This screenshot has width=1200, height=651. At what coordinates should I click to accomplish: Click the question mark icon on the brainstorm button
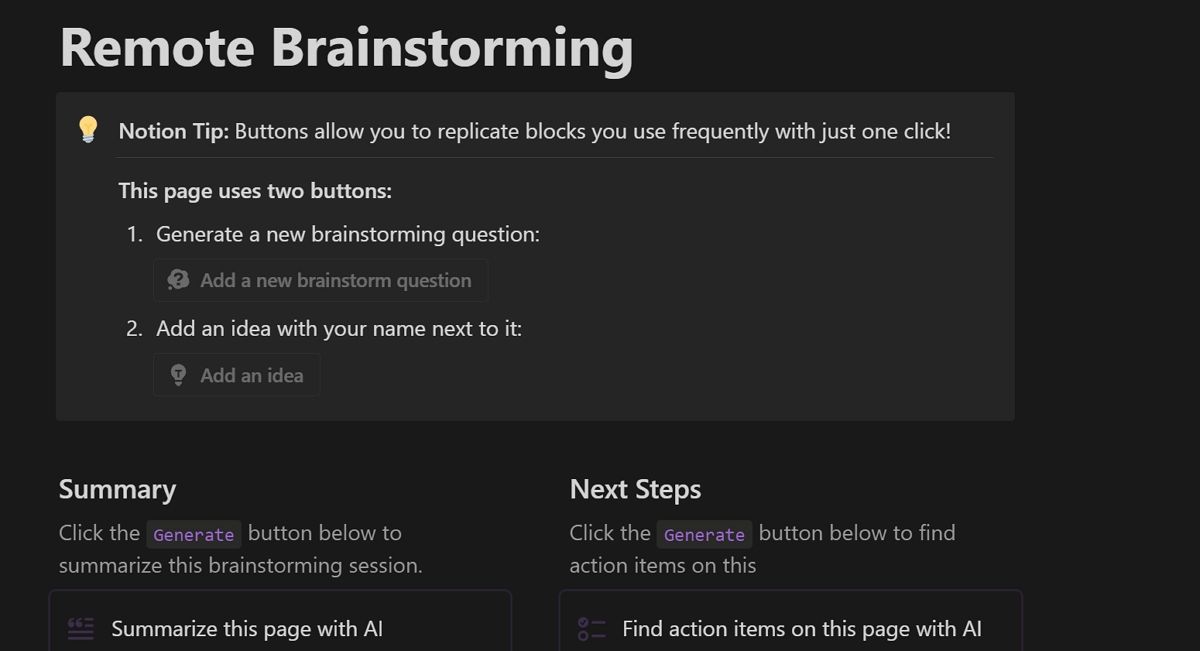(x=178, y=280)
